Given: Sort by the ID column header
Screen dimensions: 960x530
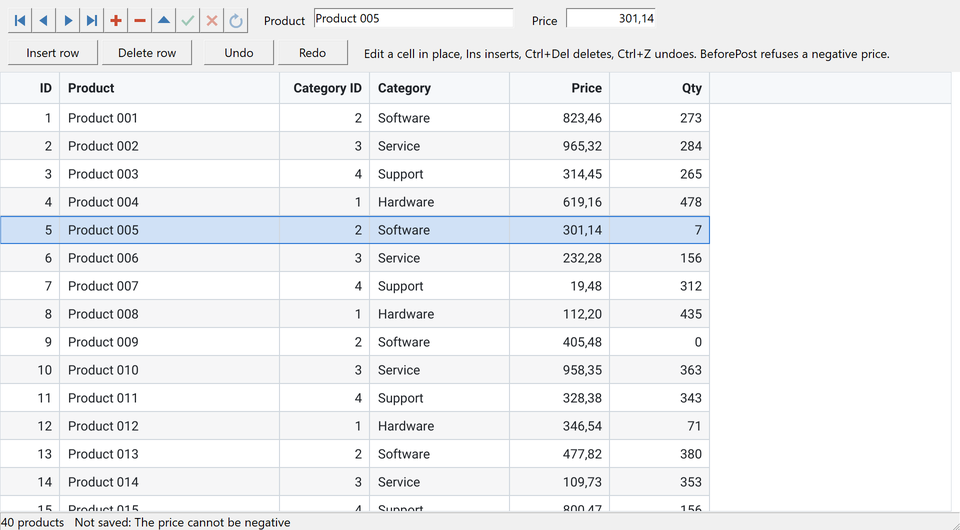Looking at the screenshot, I should (x=30, y=88).
